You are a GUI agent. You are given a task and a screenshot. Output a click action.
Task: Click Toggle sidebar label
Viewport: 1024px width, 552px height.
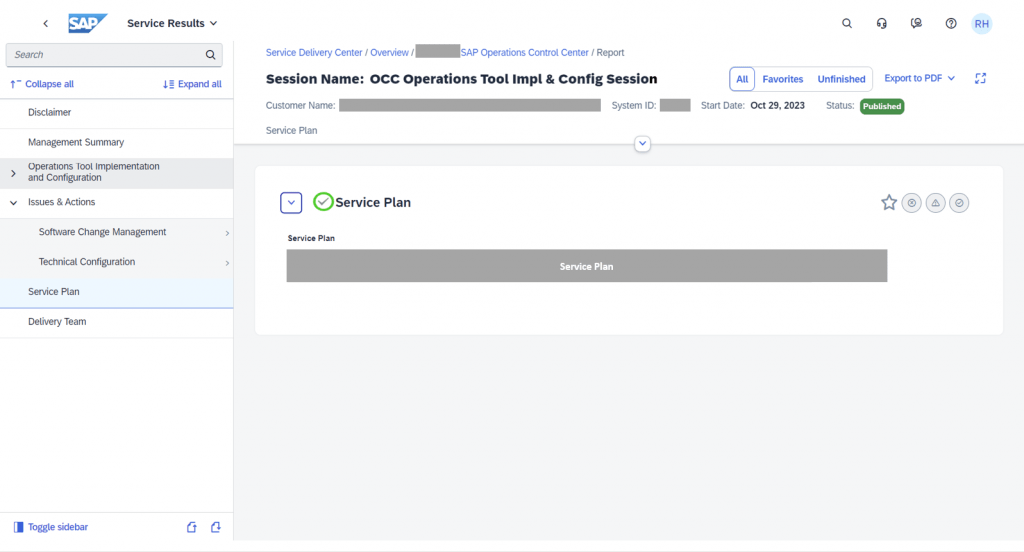[x=57, y=527]
